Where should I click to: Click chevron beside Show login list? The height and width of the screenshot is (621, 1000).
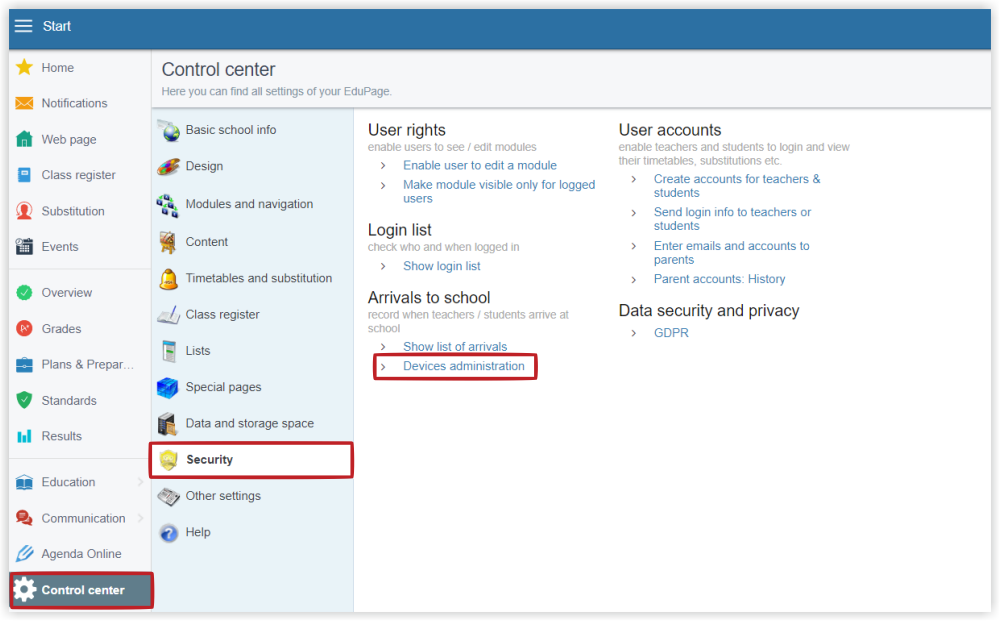[383, 266]
